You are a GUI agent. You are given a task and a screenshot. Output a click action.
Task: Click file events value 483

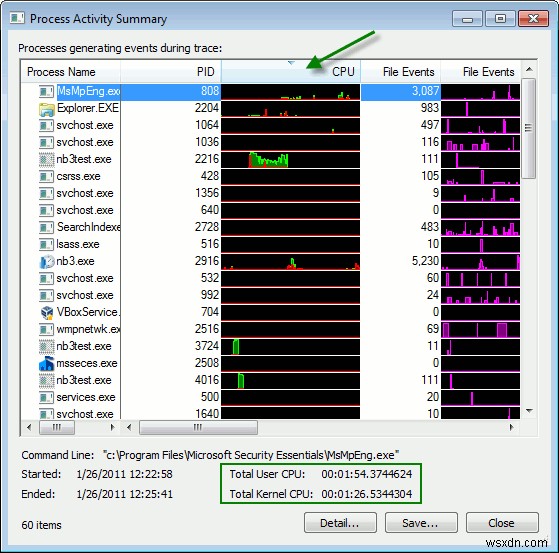click(x=430, y=227)
